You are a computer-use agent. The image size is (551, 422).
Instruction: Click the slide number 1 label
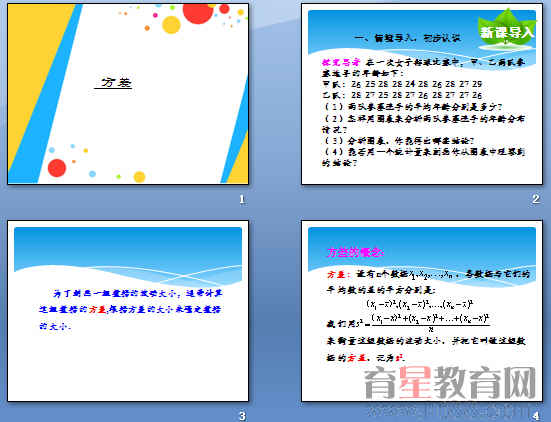[242, 200]
